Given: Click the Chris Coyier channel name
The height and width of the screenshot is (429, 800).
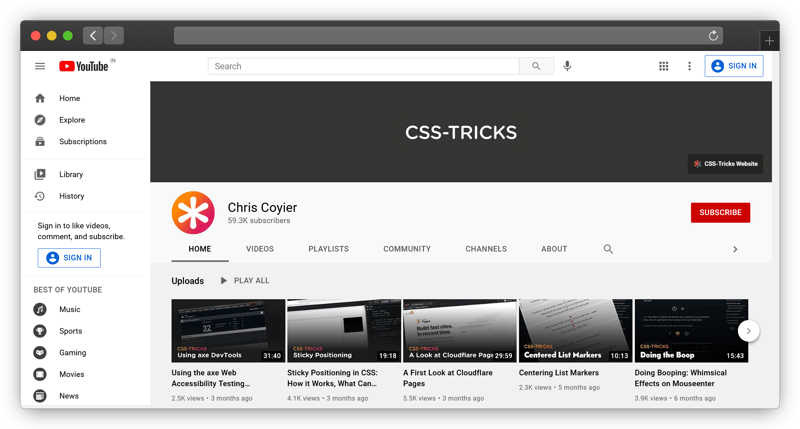Looking at the screenshot, I should click(x=262, y=208).
